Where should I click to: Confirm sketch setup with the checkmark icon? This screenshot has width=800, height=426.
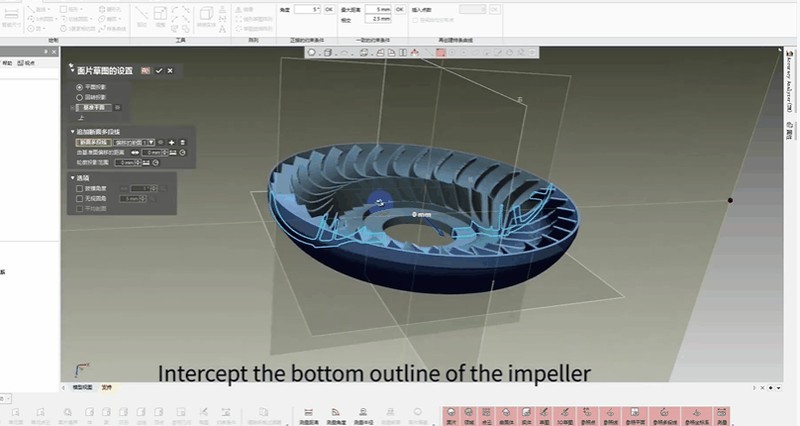158,71
